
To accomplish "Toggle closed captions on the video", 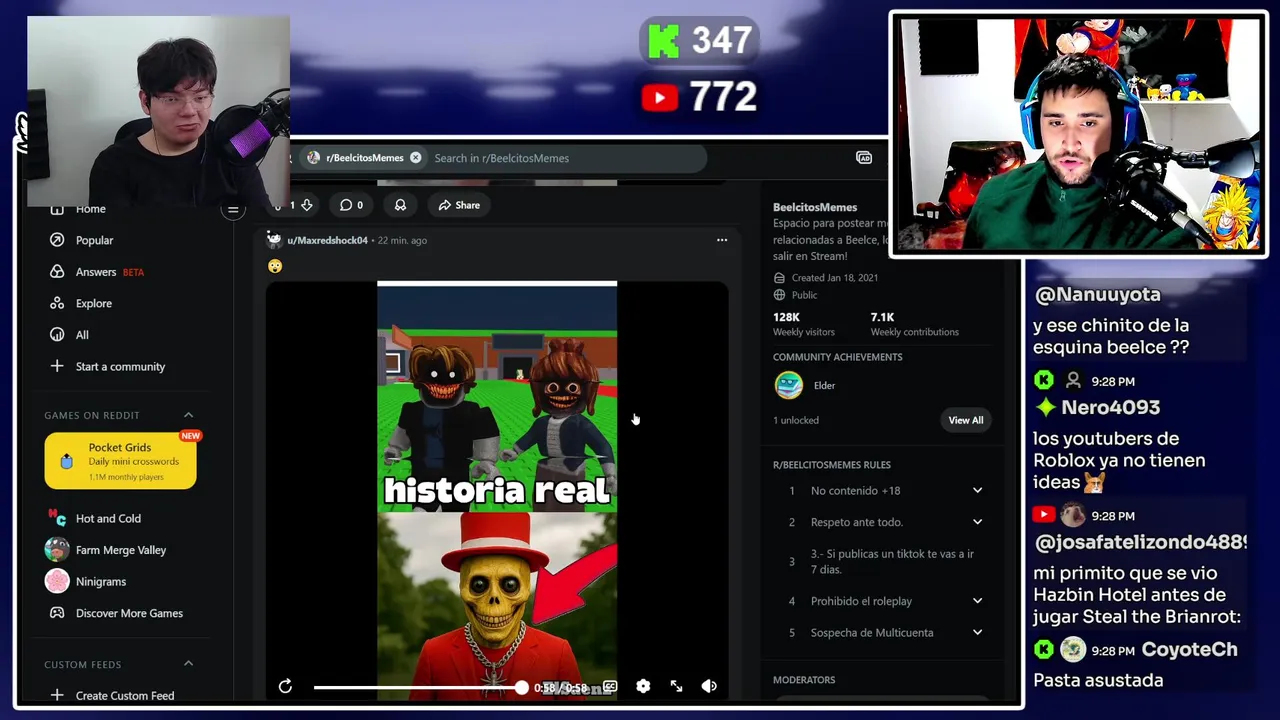I will click(x=610, y=686).
